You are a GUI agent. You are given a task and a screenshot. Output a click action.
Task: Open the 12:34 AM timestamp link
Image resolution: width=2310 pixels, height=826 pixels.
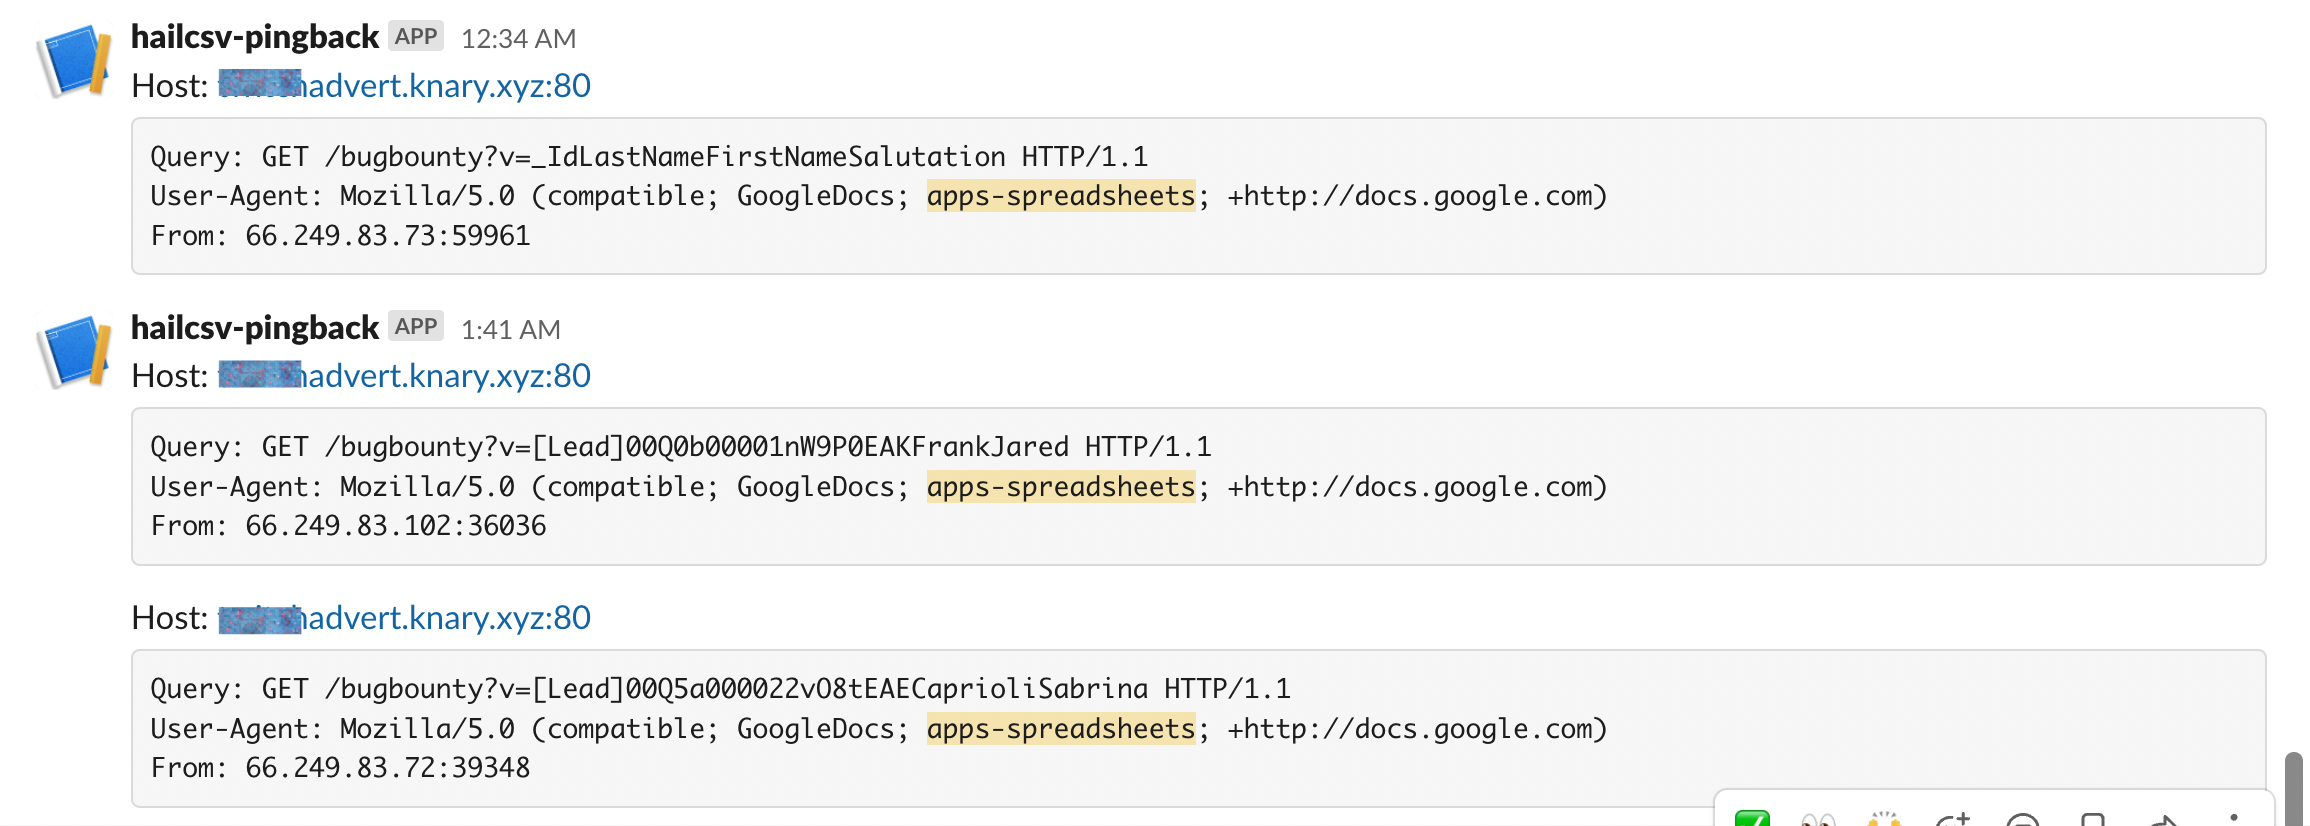click(x=518, y=39)
